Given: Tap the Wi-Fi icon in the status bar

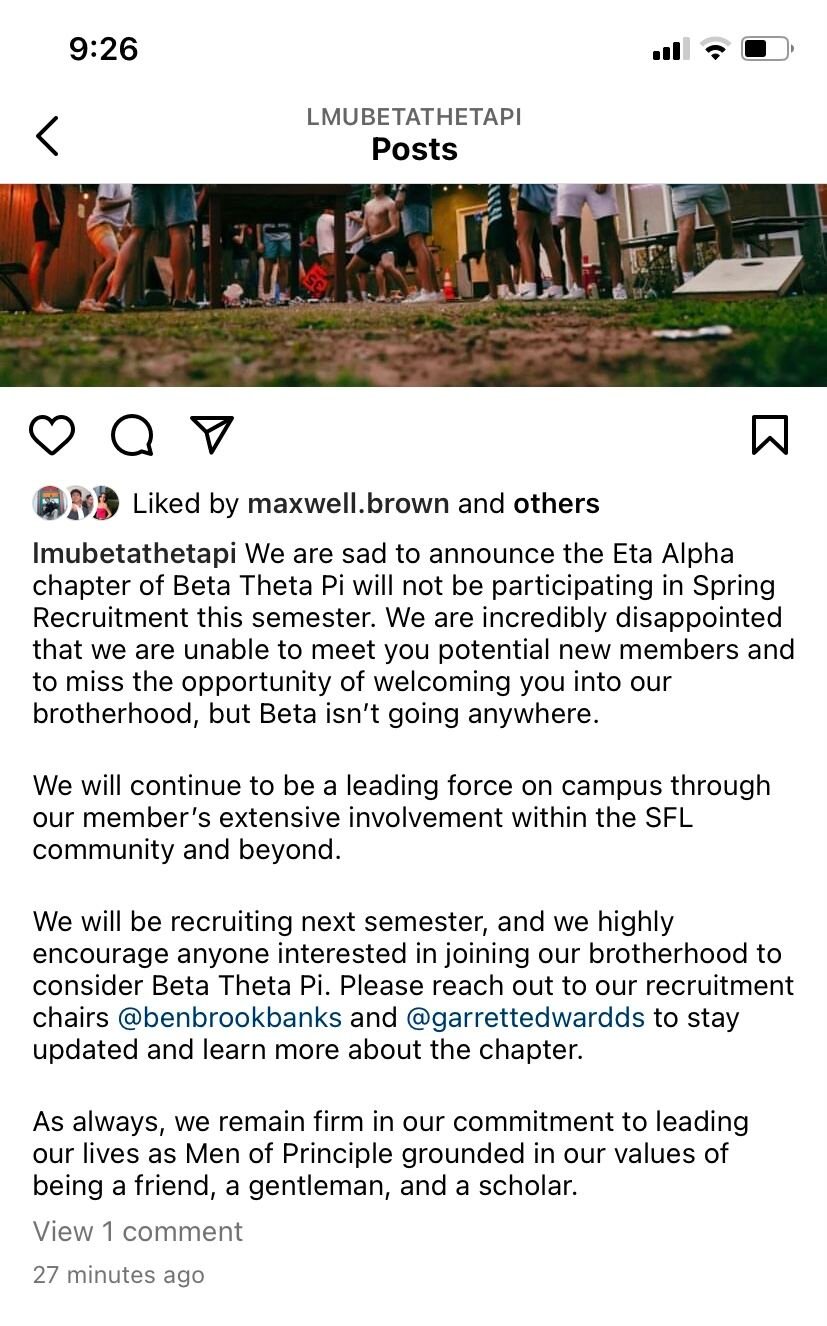Looking at the screenshot, I should 715,49.
